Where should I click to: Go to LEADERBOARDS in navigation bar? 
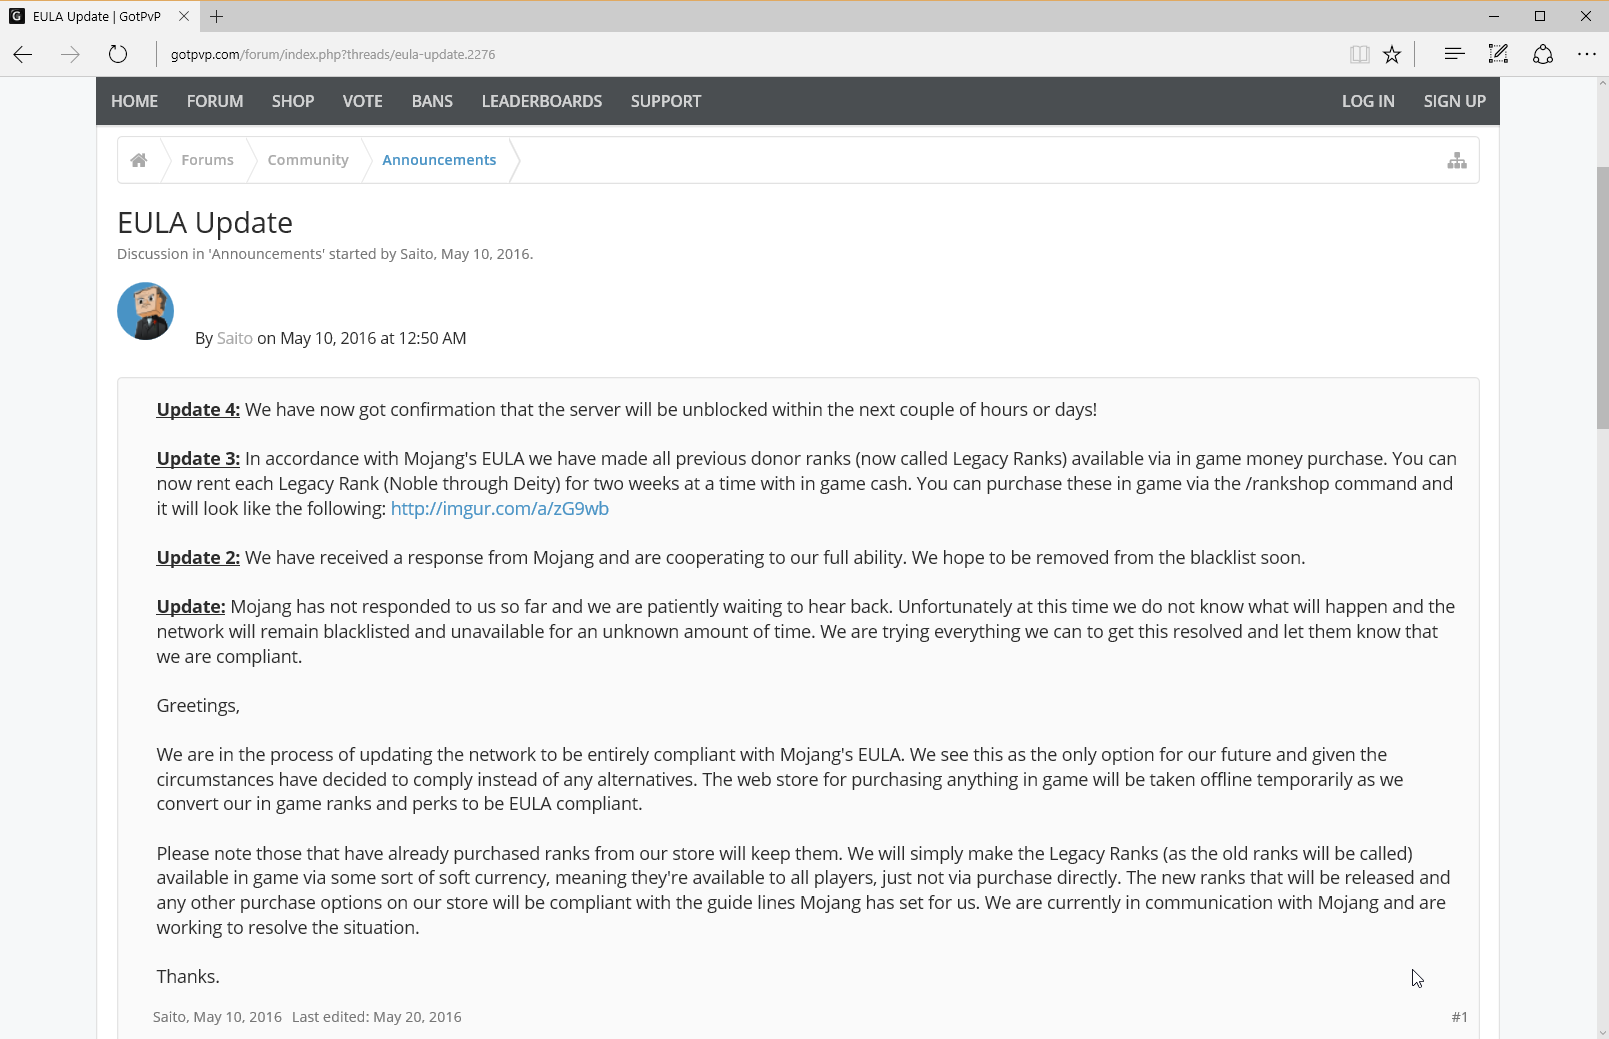pyautogui.click(x=542, y=101)
